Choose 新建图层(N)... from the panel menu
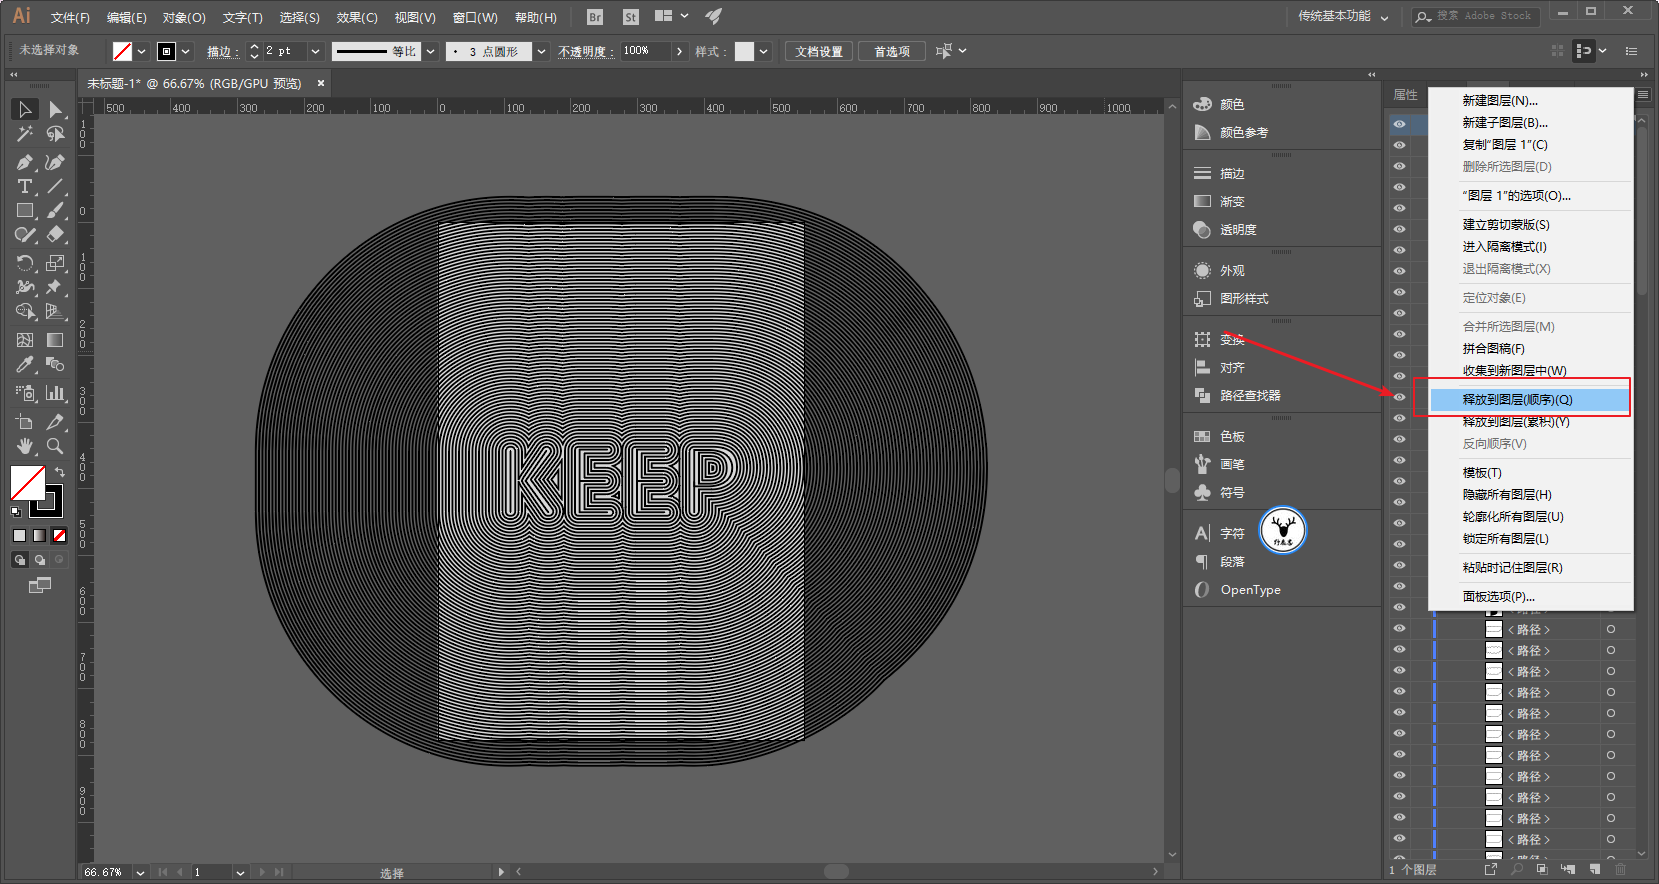 [x=1500, y=101]
